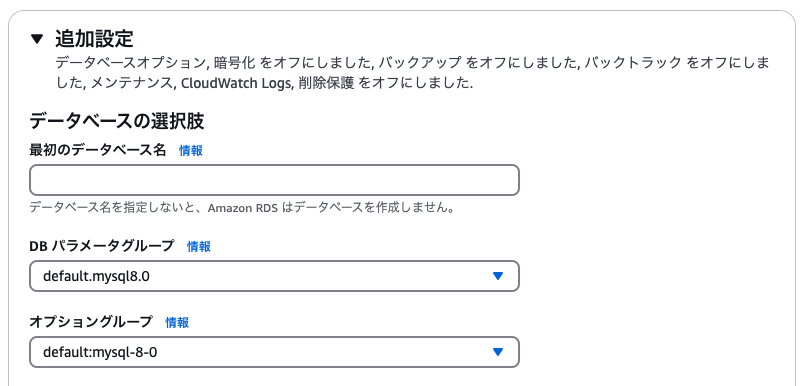Click the 最初のデータベース名 field label
This screenshot has width=809, height=386.
pos(98,150)
